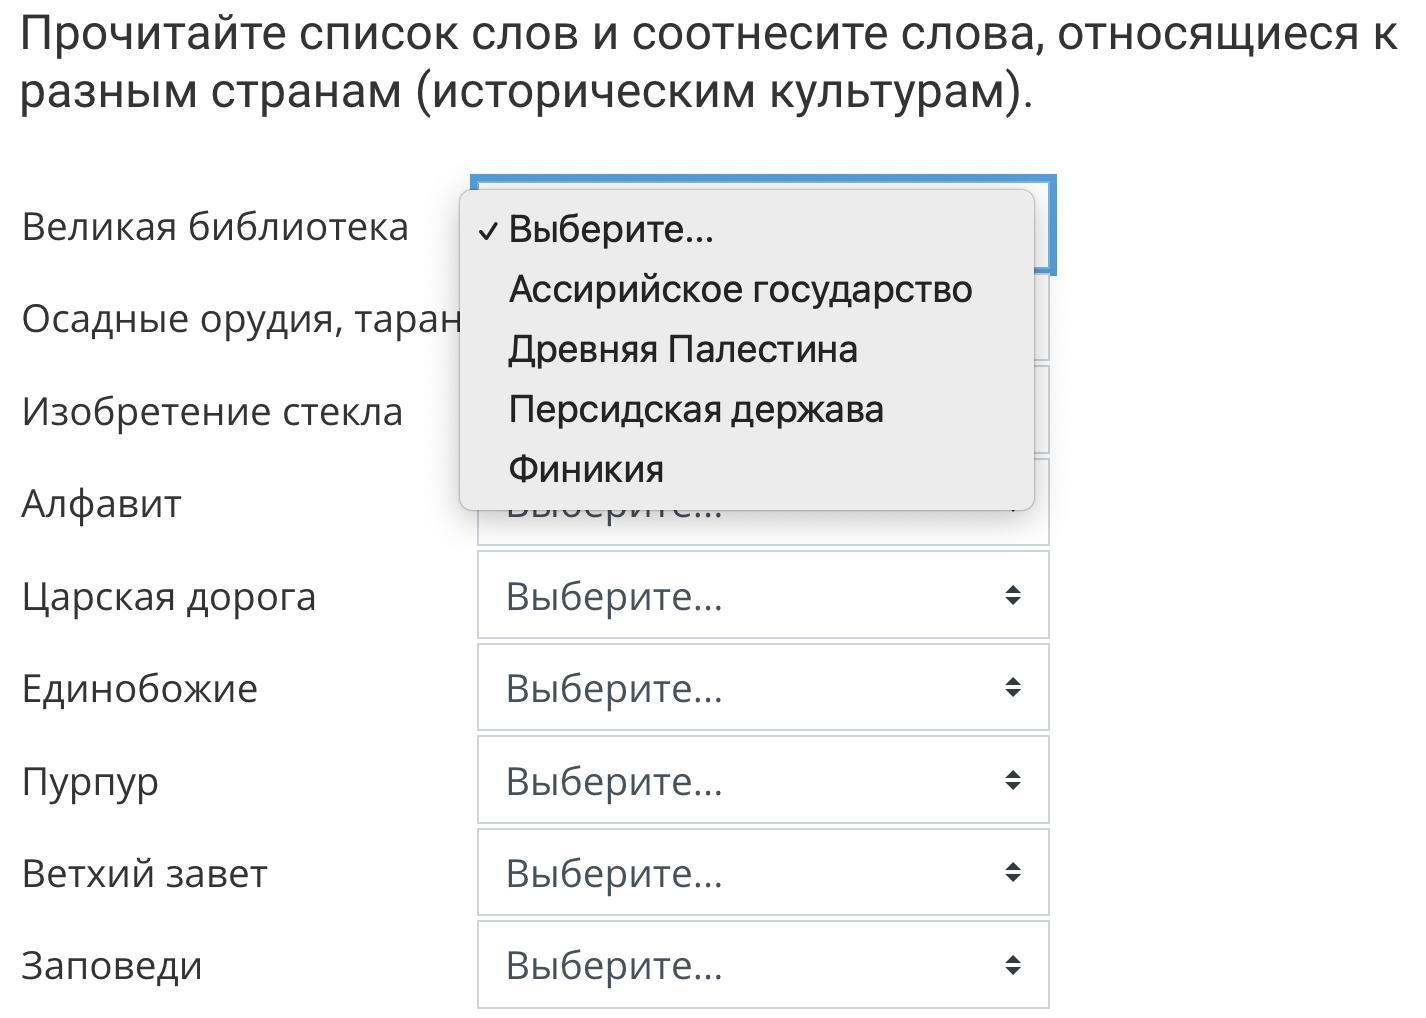Open the Царская дорога dropdown
Viewport: 1426px width, 1018px height.
pos(762,596)
